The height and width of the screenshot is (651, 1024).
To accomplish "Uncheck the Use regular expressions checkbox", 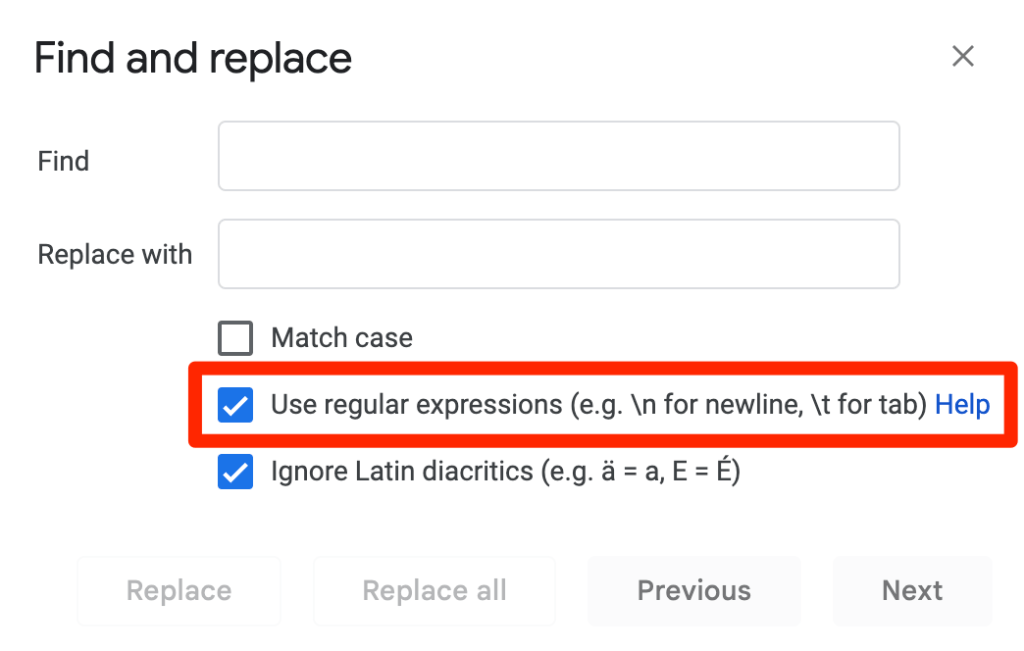I will [236, 405].
